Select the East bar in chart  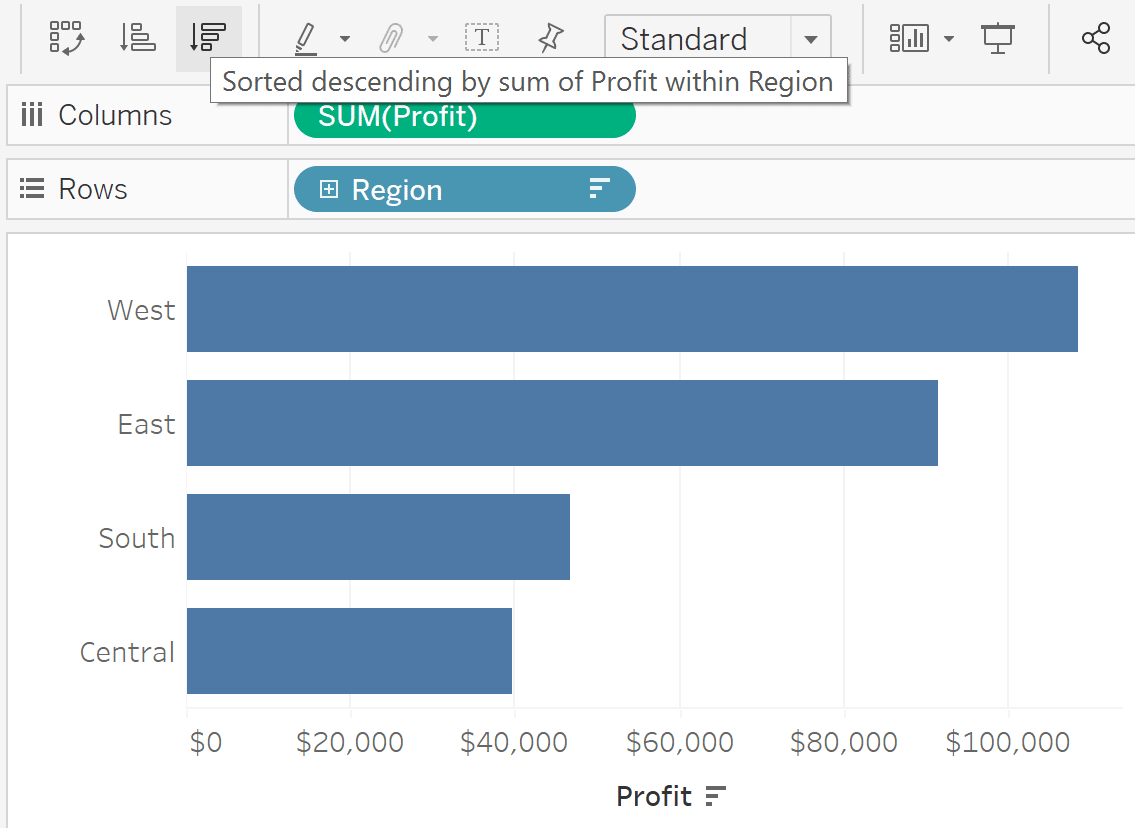562,423
